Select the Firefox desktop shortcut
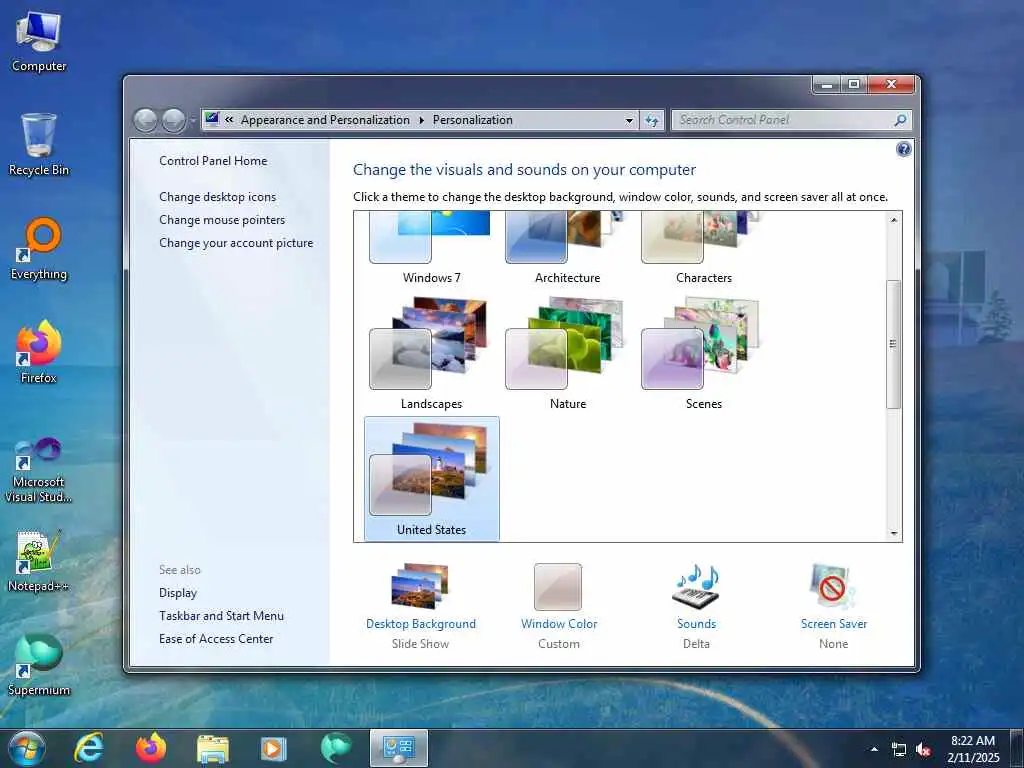The width and height of the screenshot is (1024, 768). 39,352
